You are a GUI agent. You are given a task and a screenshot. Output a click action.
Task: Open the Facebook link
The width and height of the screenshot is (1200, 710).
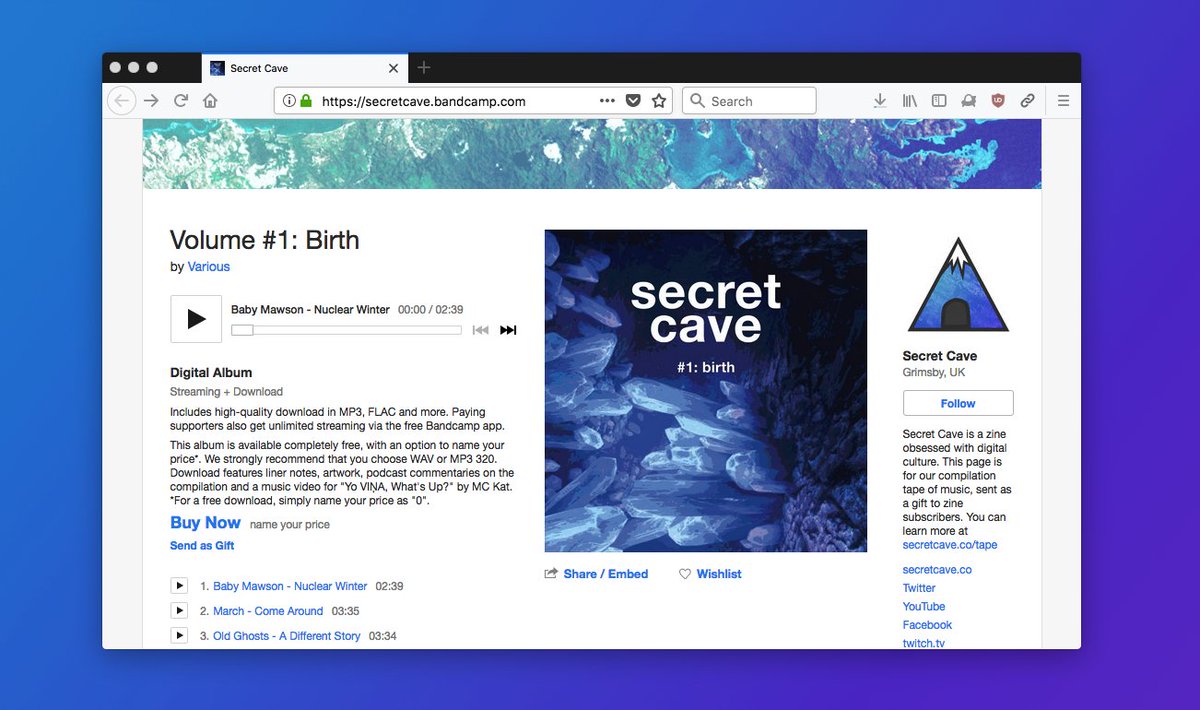927,625
